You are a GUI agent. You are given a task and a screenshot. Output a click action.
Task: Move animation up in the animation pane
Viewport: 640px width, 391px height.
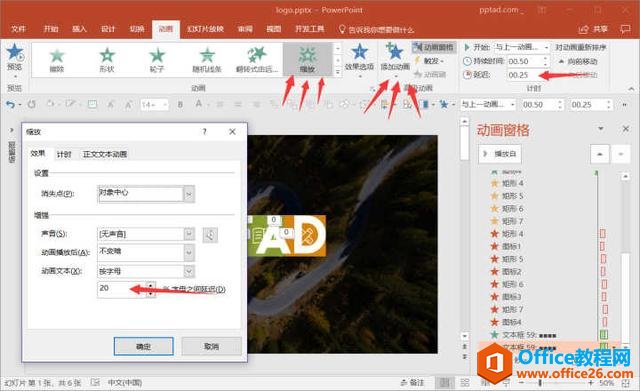pyautogui.click(x=600, y=154)
